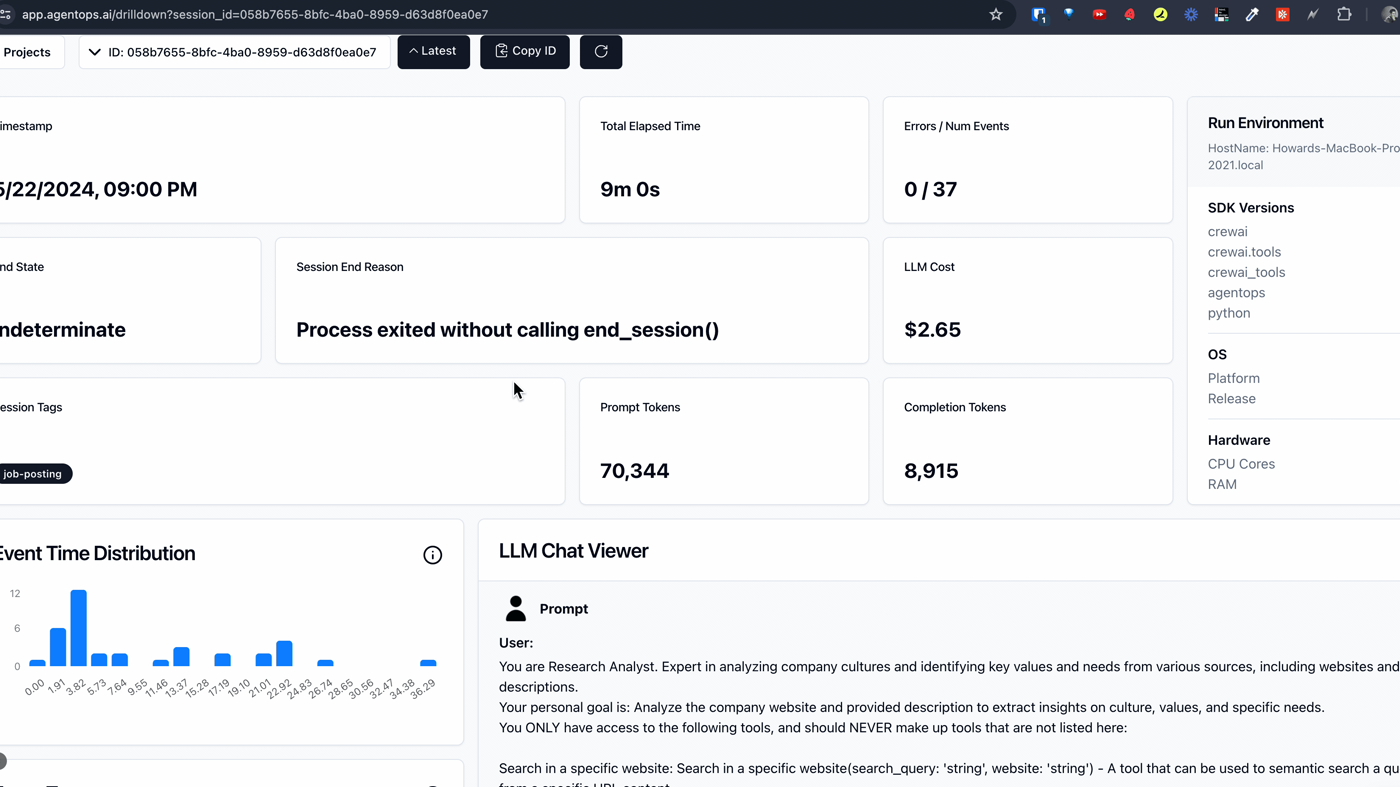Click the LLM Cost value $2.65
This screenshot has height=787, width=1400.
(932, 330)
